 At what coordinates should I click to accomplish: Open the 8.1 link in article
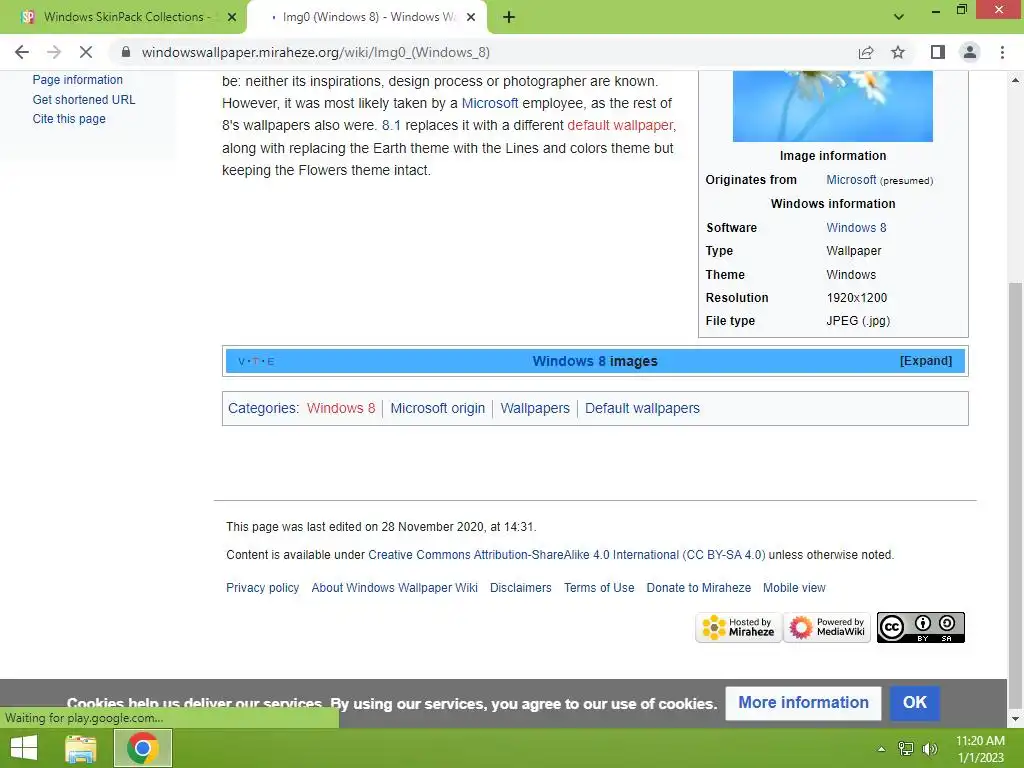(x=391, y=125)
